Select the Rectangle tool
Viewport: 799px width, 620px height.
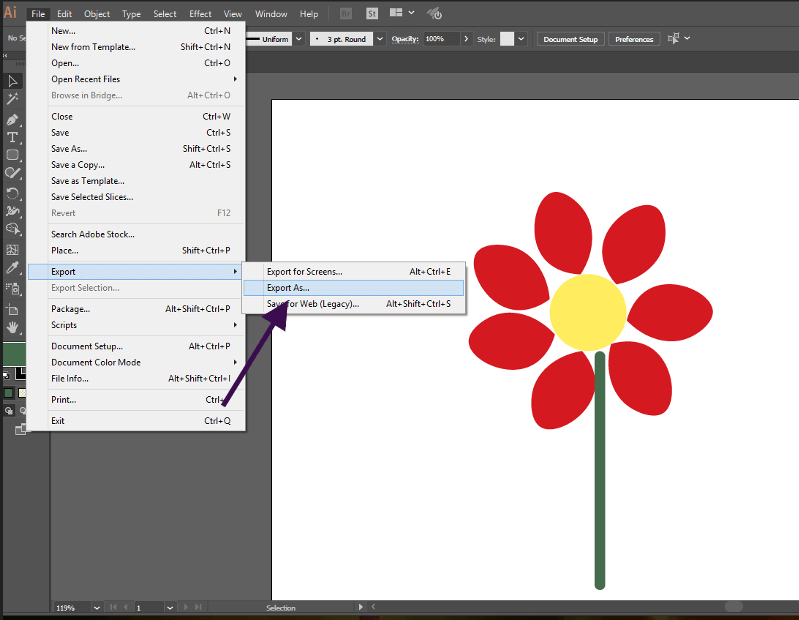13,155
